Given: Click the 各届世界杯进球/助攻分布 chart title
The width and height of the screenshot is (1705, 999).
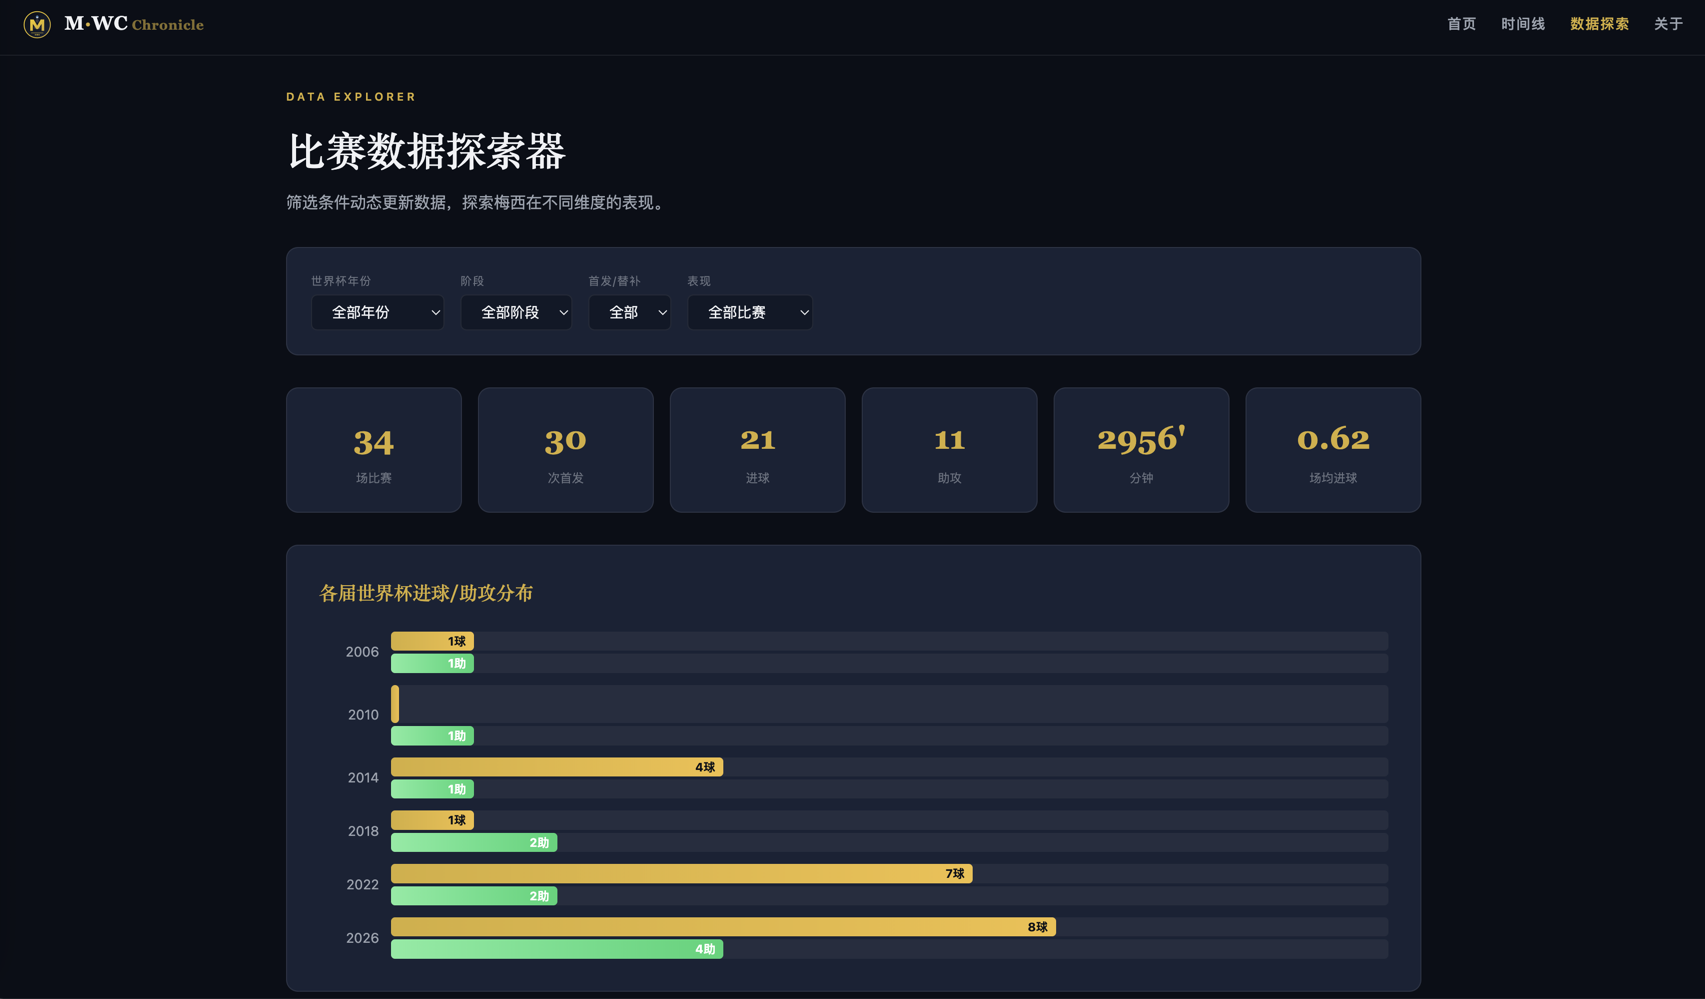Looking at the screenshot, I should coord(426,593).
